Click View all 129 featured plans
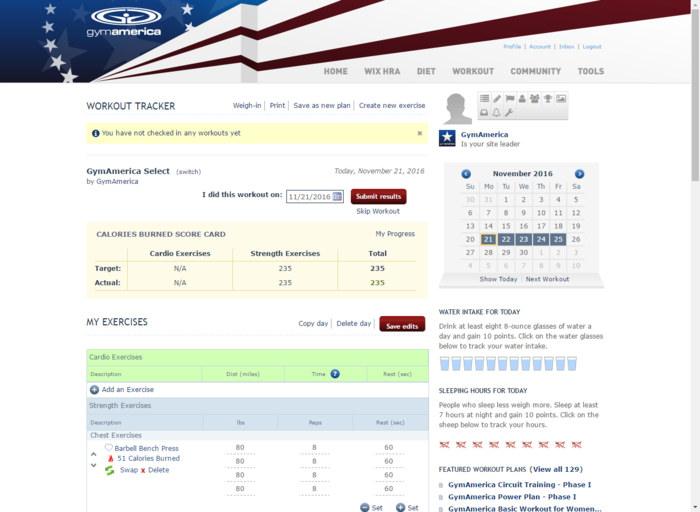This screenshot has width=700, height=512. [556, 469]
